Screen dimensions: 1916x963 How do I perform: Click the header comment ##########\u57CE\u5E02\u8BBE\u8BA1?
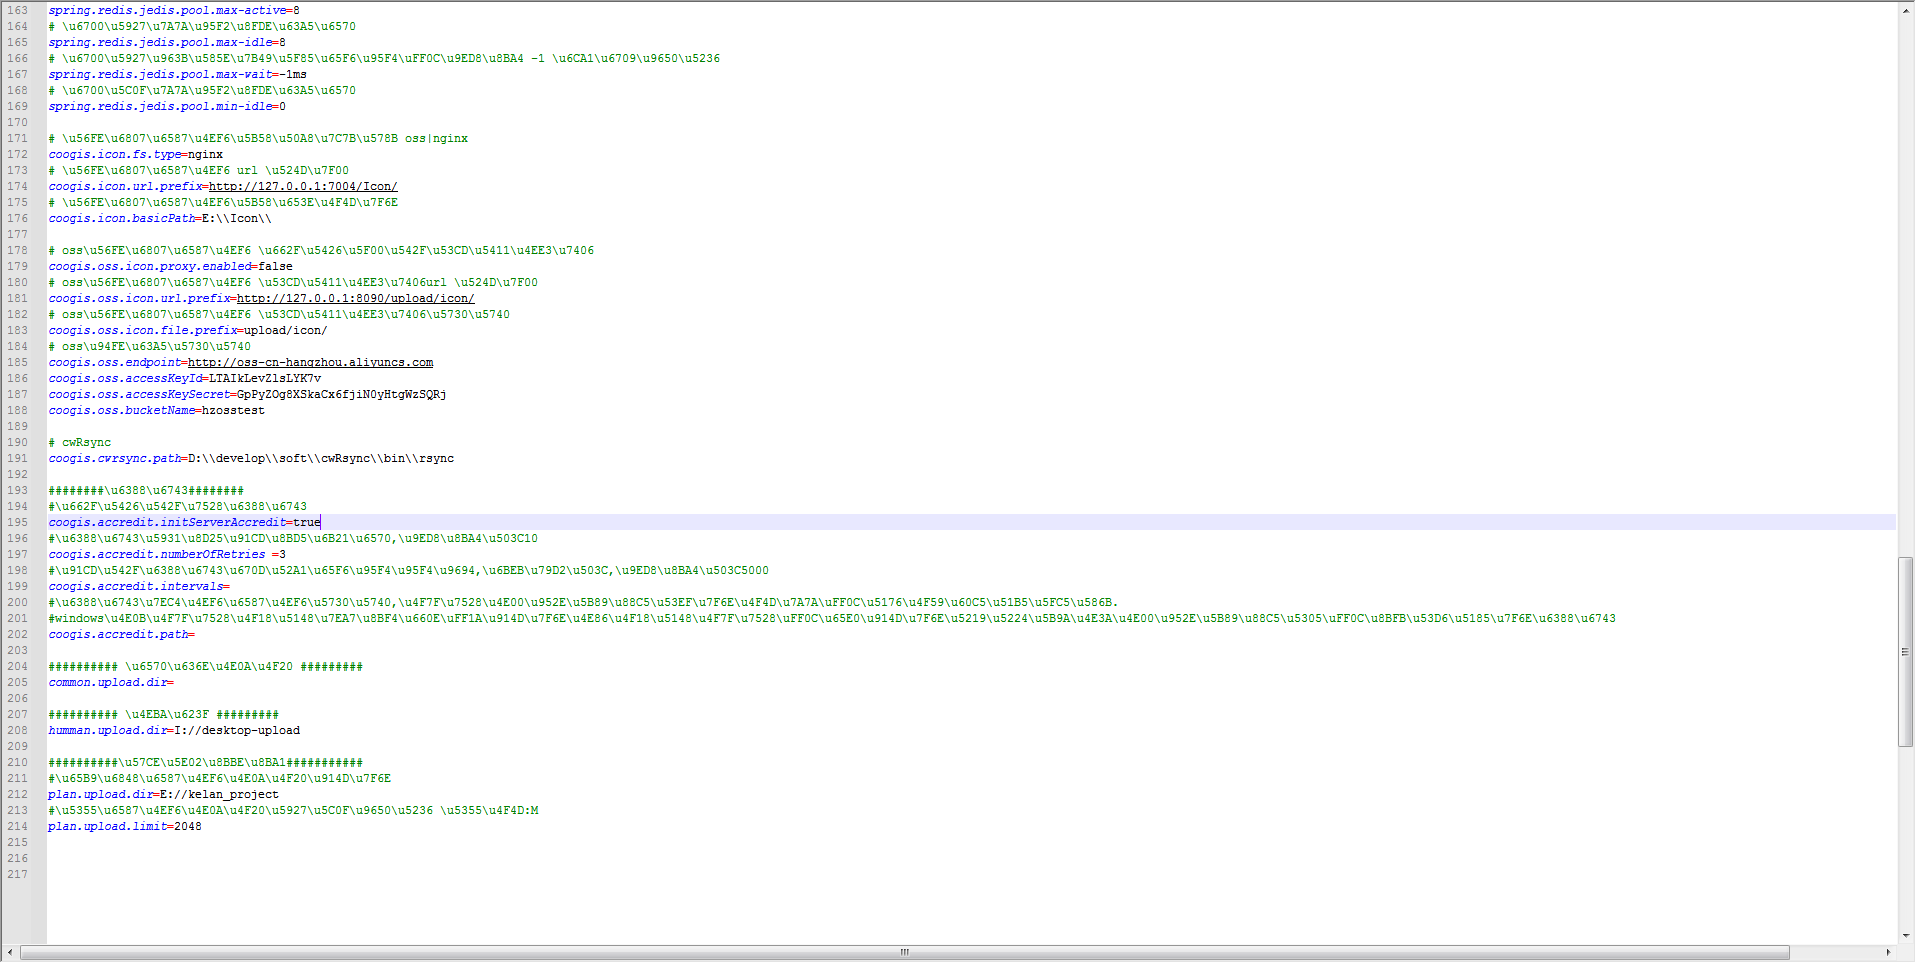pos(206,762)
